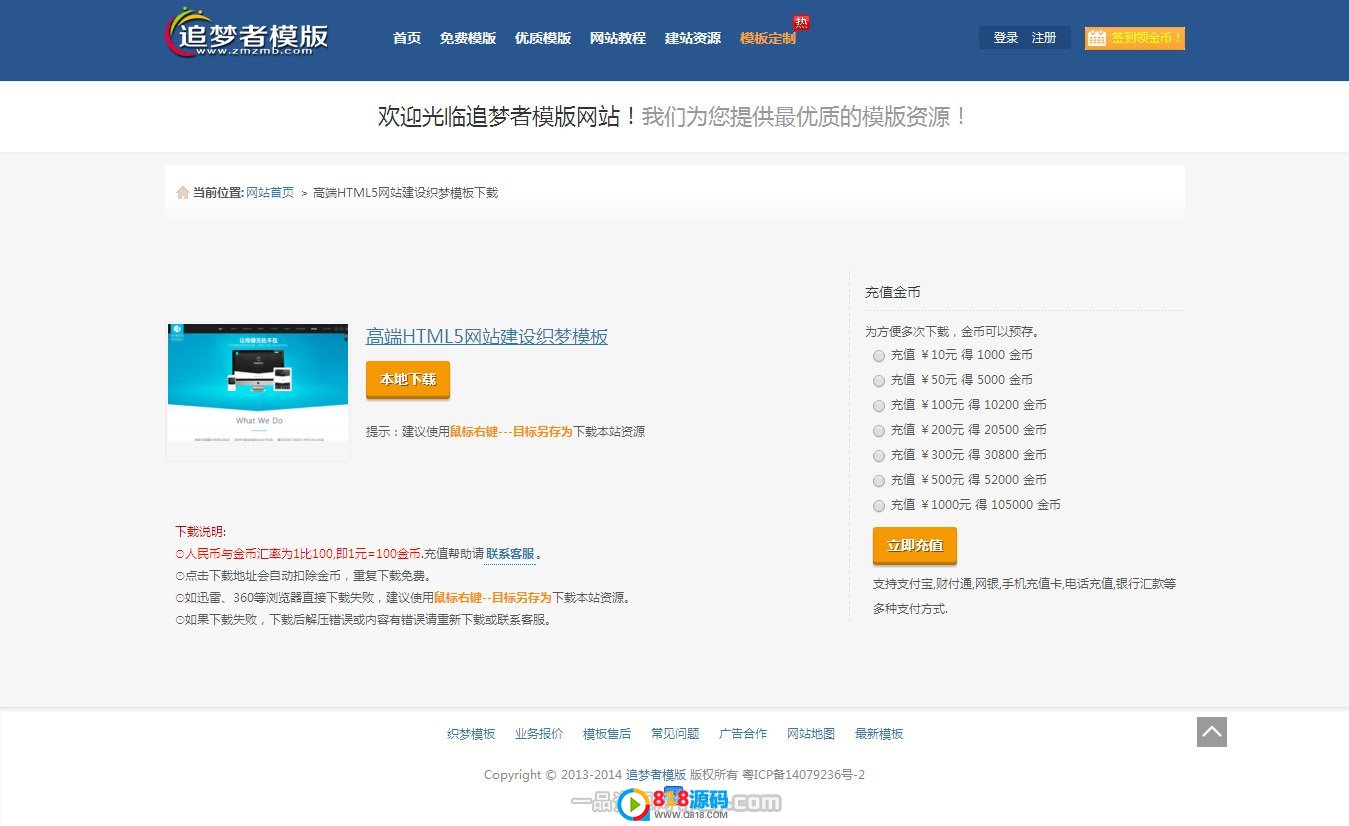Open the 首页 navigation item
Image resolution: width=1349 pixels, height=826 pixels.
pyautogui.click(x=407, y=38)
